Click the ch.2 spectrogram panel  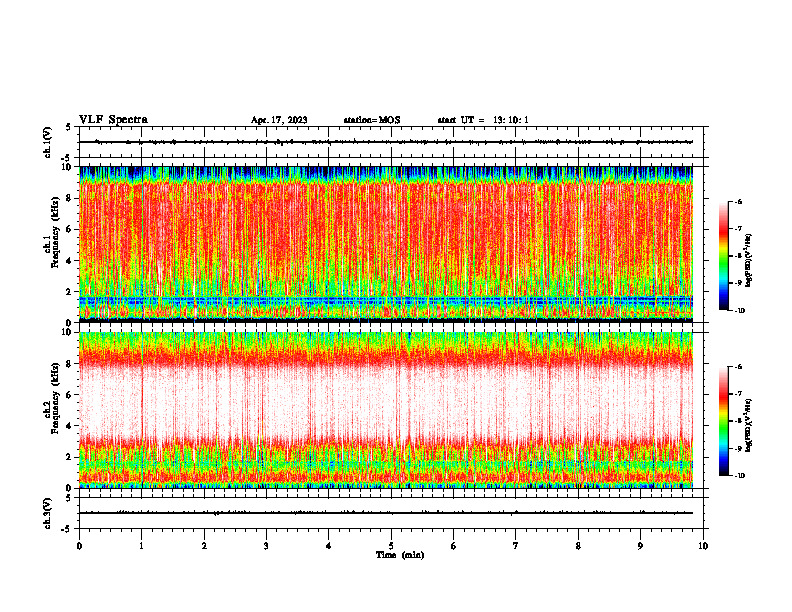(x=386, y=410)
